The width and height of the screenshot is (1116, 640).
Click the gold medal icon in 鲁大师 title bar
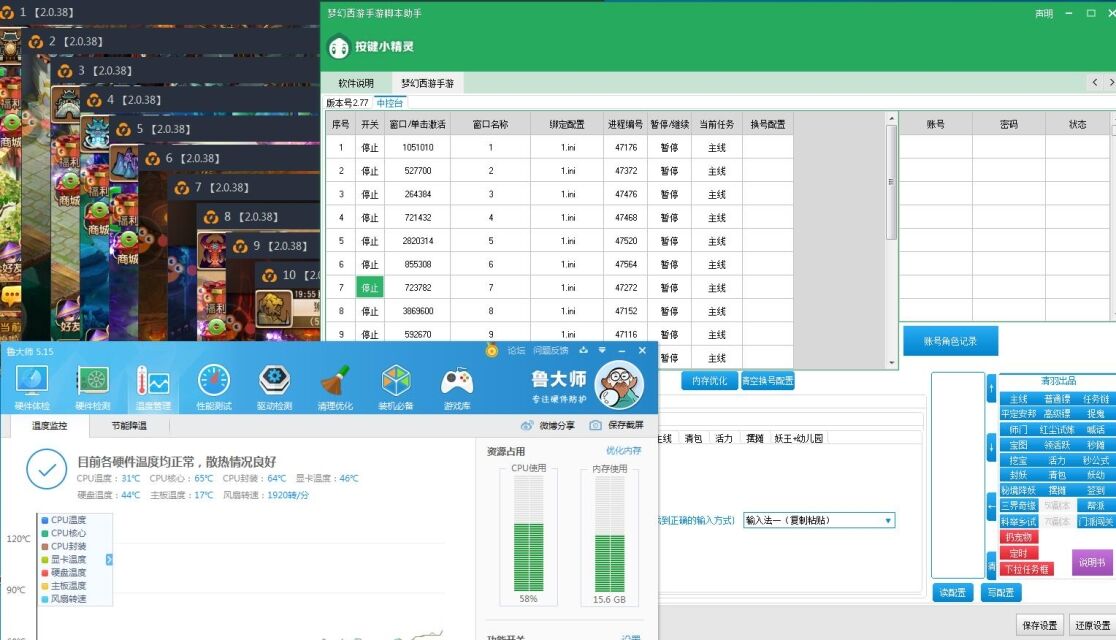pyautogui.click(x=491, y=350)
